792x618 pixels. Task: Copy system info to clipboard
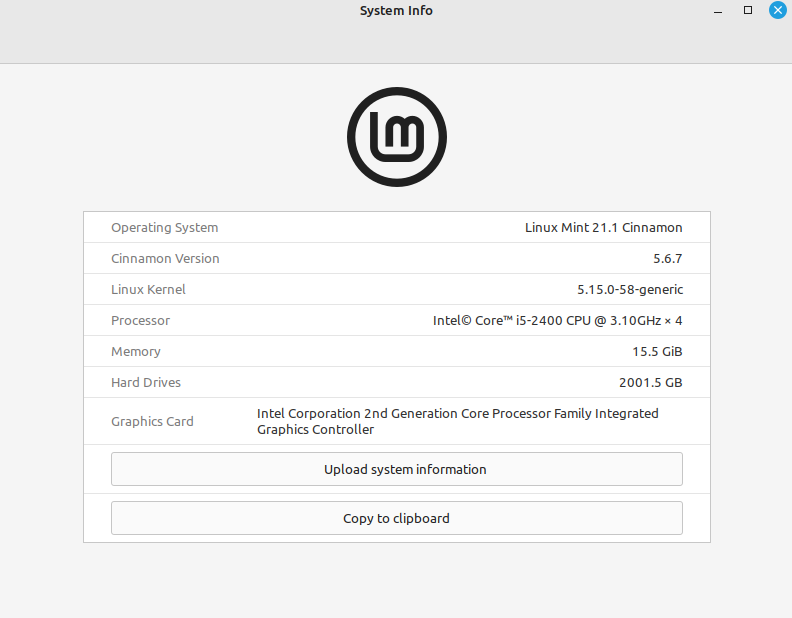(x=397, y=518)
